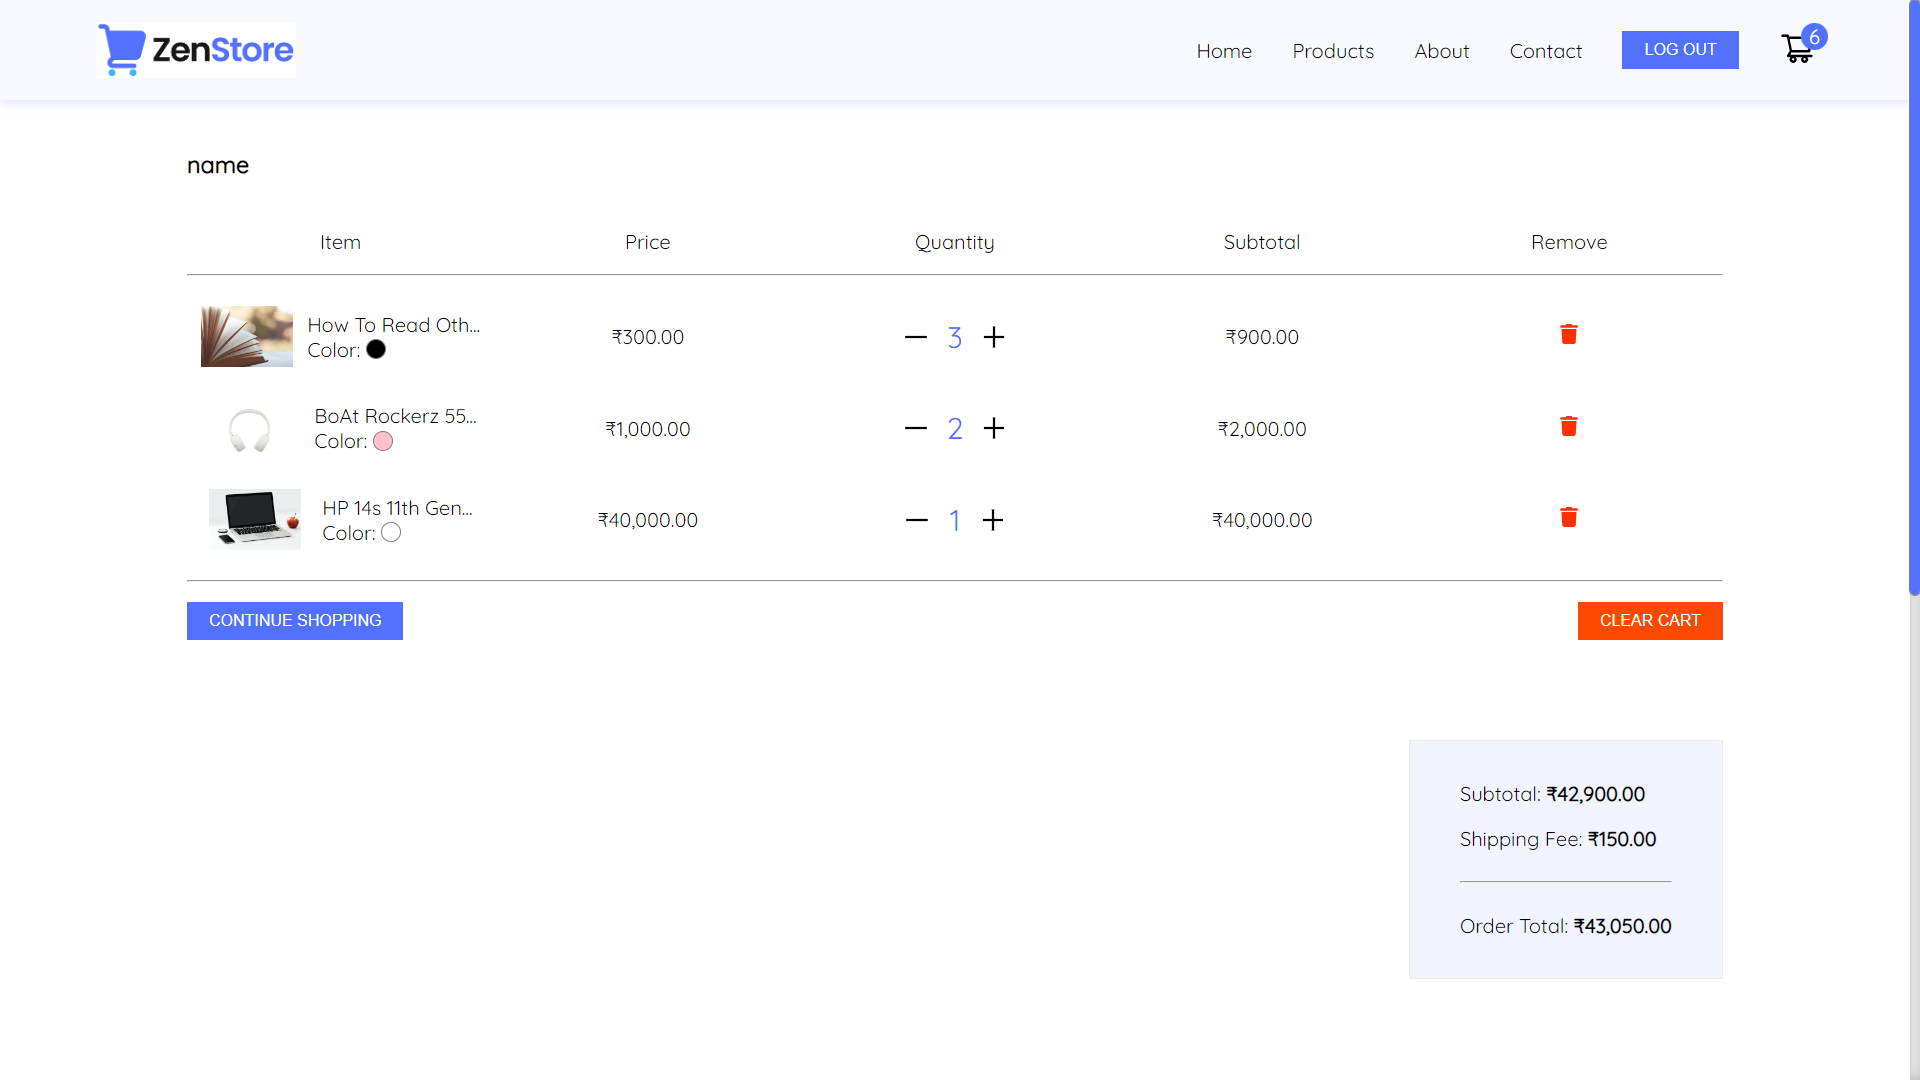The width and height of the screenshot is (1920, 1080).
Task: Increase quantity of How To Read book
Action: click(x=993, y=338)
